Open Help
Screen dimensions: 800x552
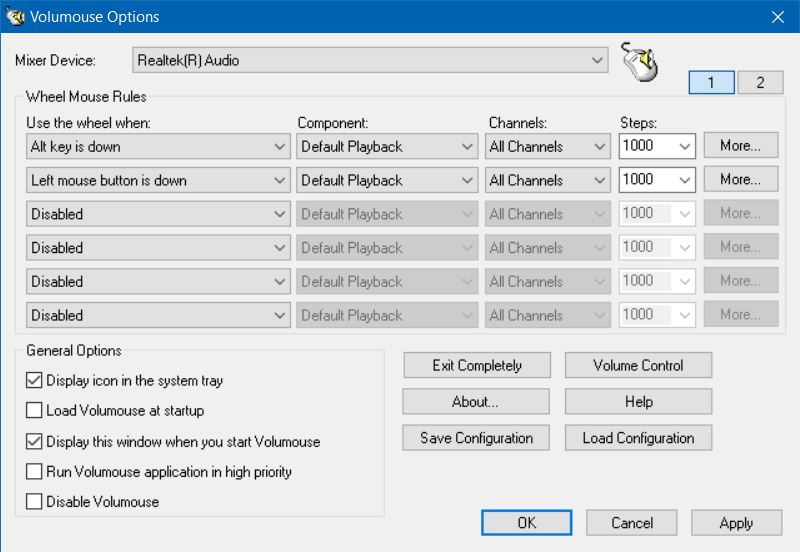638,402
